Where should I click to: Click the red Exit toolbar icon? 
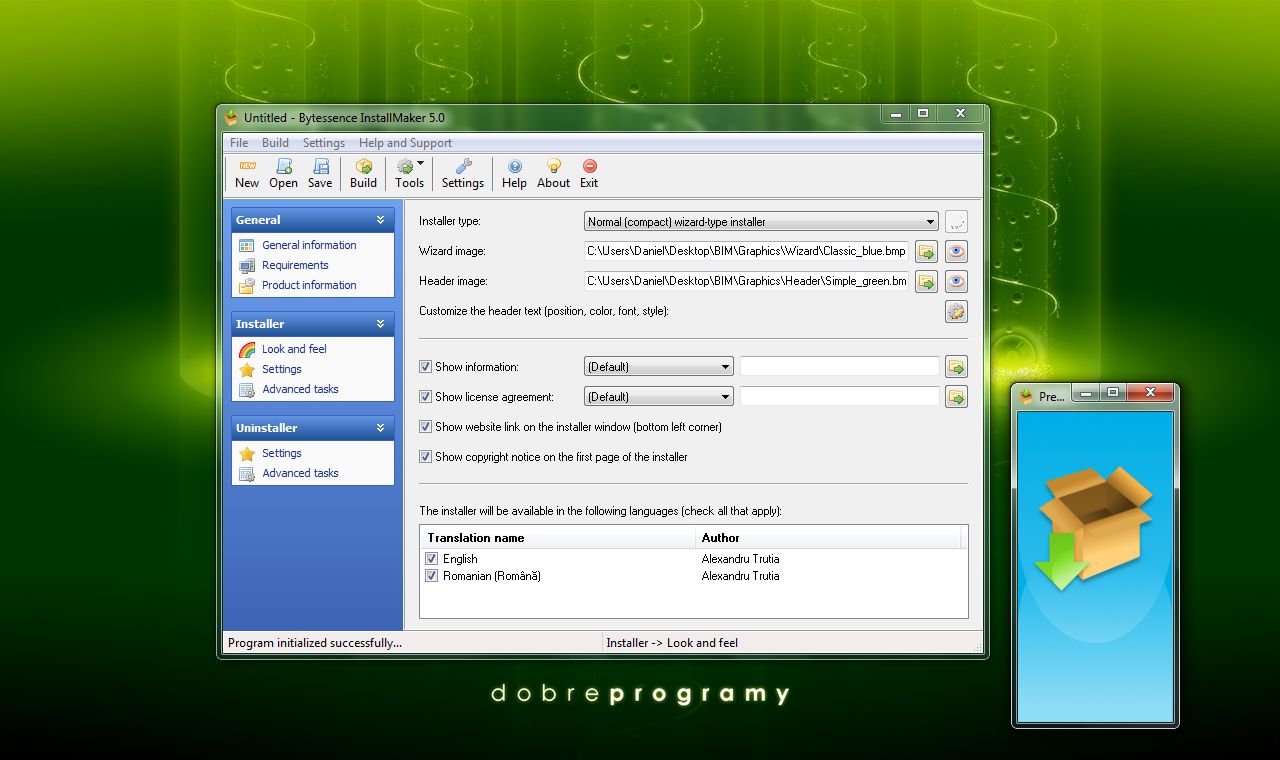pos(589,166)
